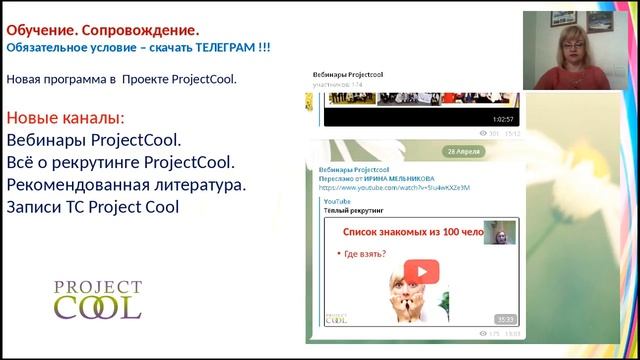Click the small presenter inset inside the video thumbnail
This screenshot has width=640, height=360.
(500, 233)
